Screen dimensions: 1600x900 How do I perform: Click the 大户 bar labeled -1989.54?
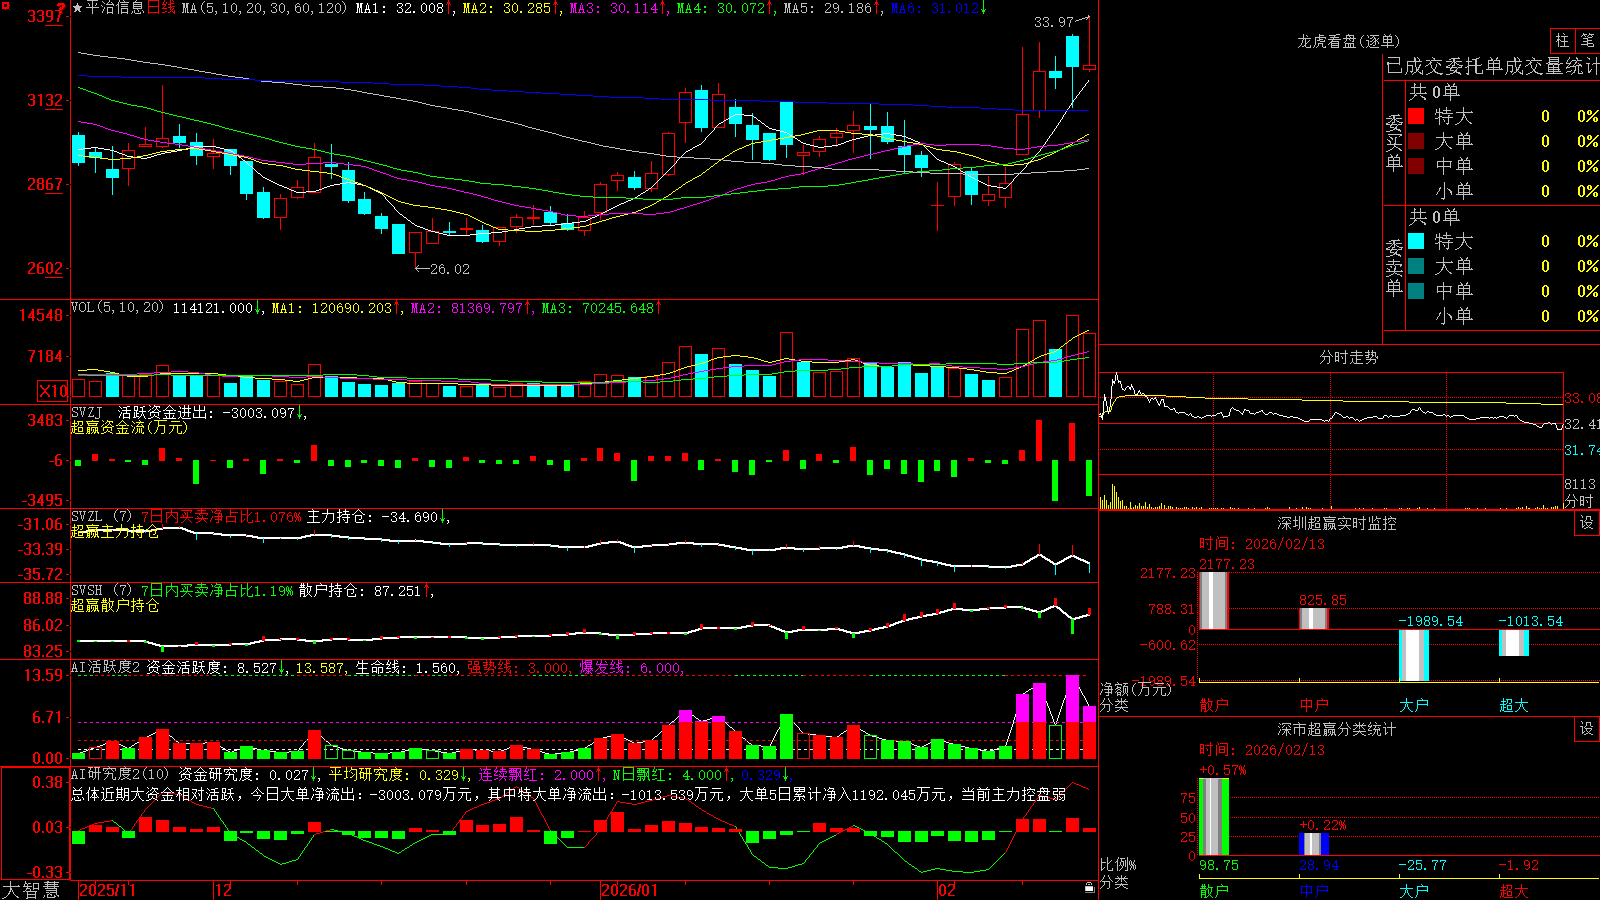(1413, 655)
